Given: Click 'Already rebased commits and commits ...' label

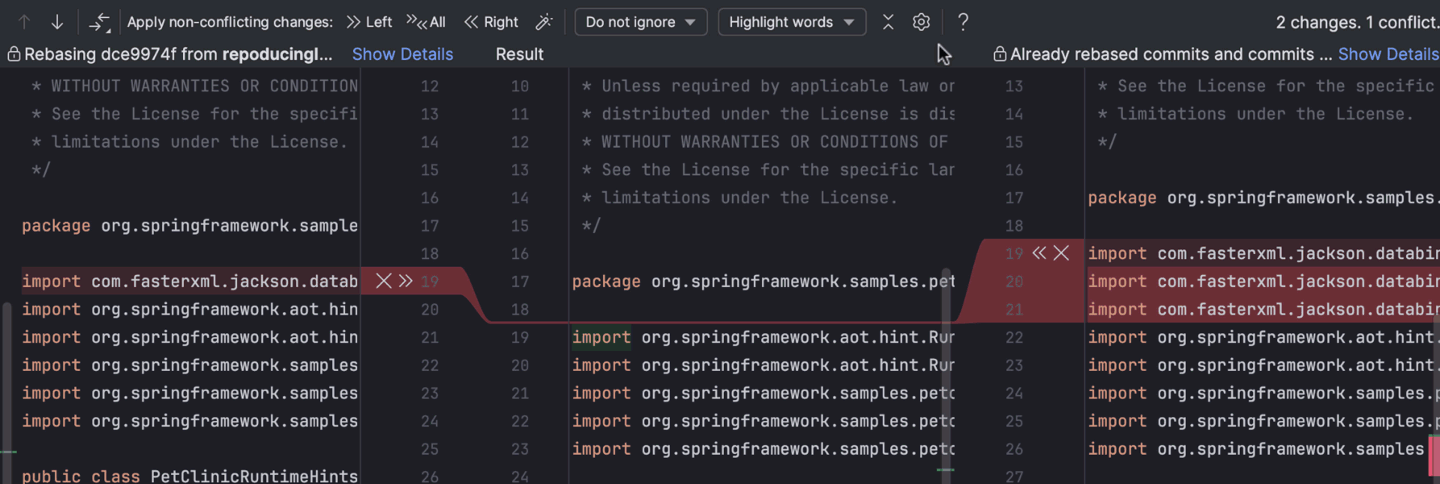Looking at the screenshot, I should click(1171, 54).
